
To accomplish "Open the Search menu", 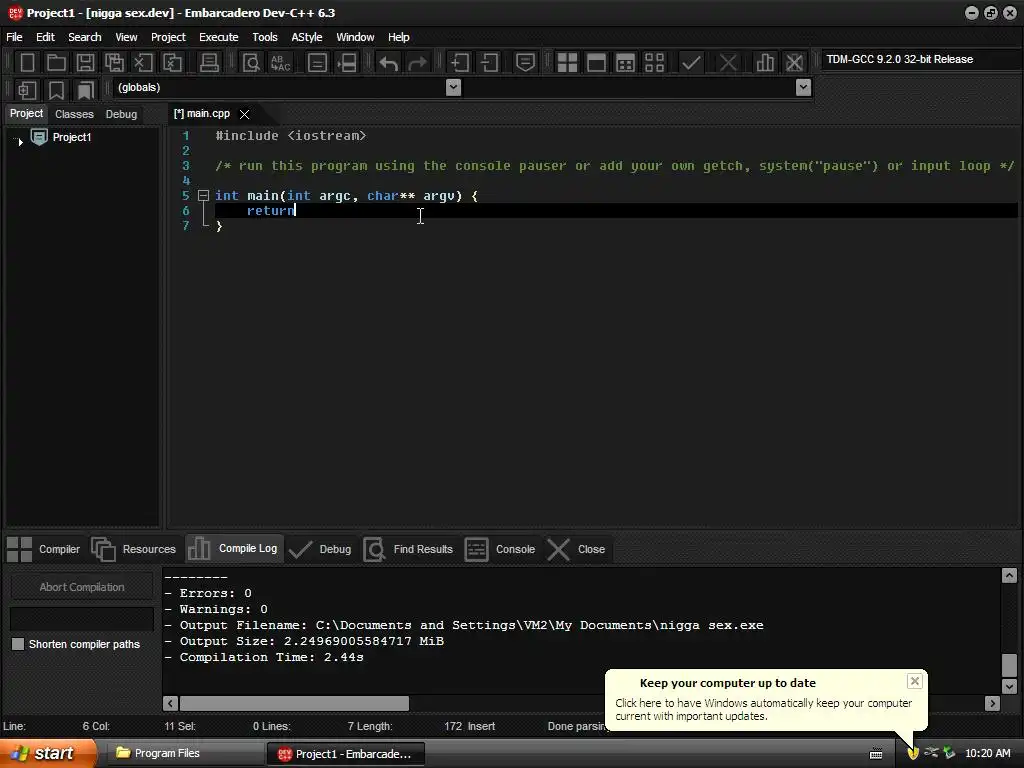I will pos(85,37).
